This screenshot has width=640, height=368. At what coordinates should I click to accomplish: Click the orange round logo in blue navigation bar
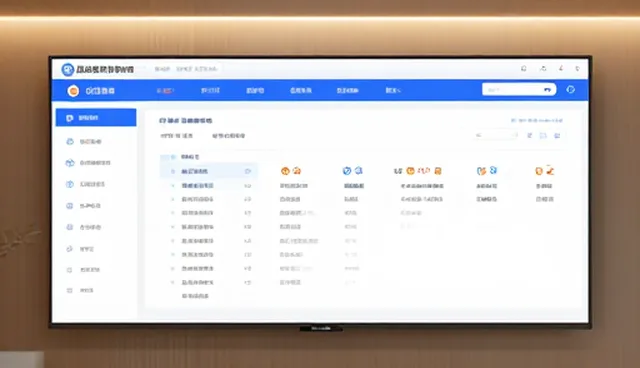point(73,91)
